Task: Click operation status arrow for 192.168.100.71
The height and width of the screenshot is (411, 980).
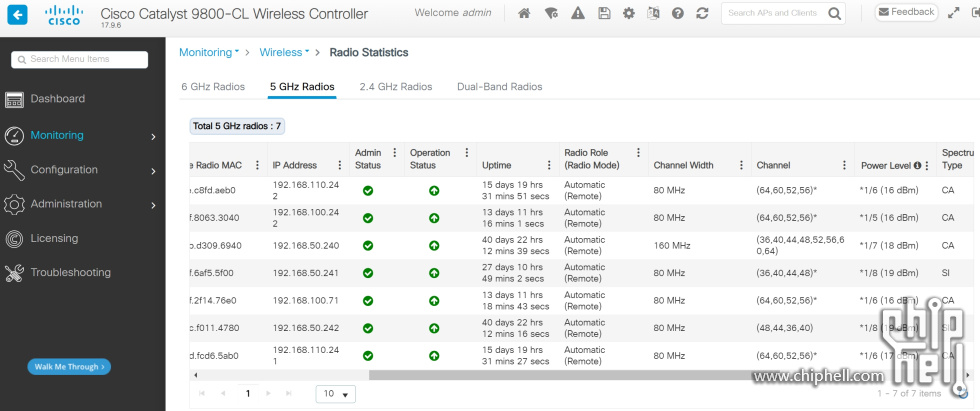Action: (434, 300)
